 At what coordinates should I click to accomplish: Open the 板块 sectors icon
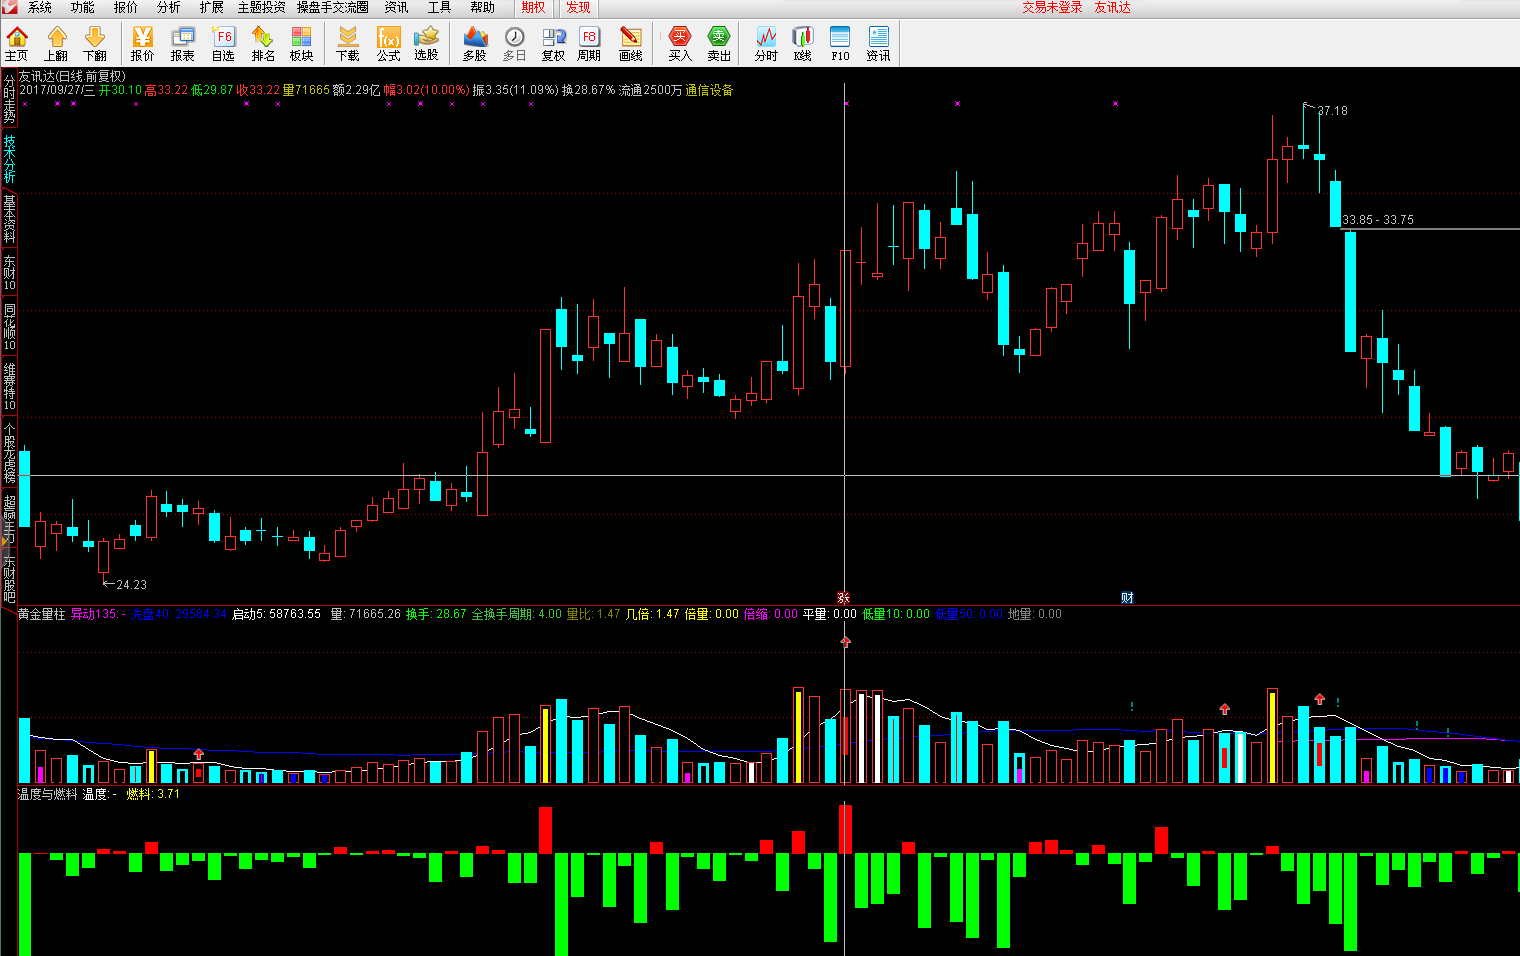(302, 44)
